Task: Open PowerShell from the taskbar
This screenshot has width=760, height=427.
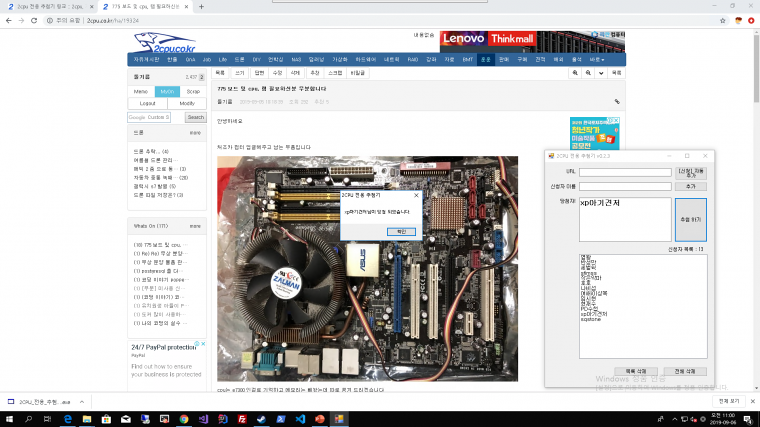Action: point(281,419)
